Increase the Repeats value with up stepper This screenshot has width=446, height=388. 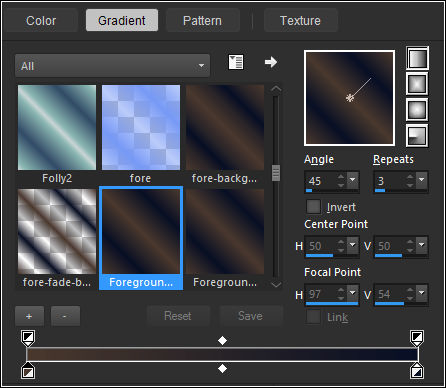pyautogui.click(x=410, y=177)
